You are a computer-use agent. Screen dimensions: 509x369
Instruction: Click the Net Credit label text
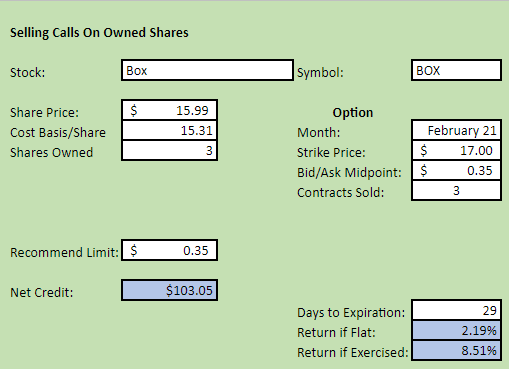[x=42, y=293]
